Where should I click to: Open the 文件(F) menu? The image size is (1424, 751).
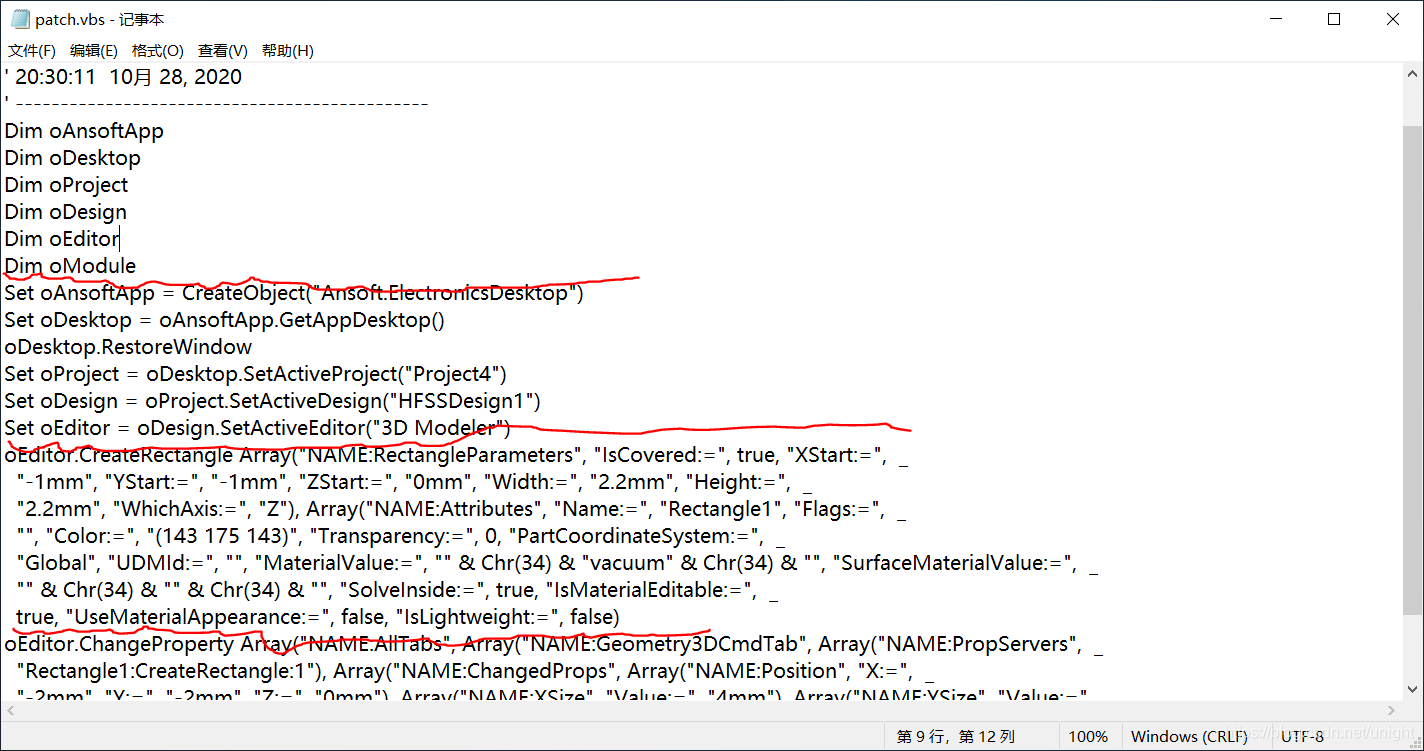[x=32, y=51]
